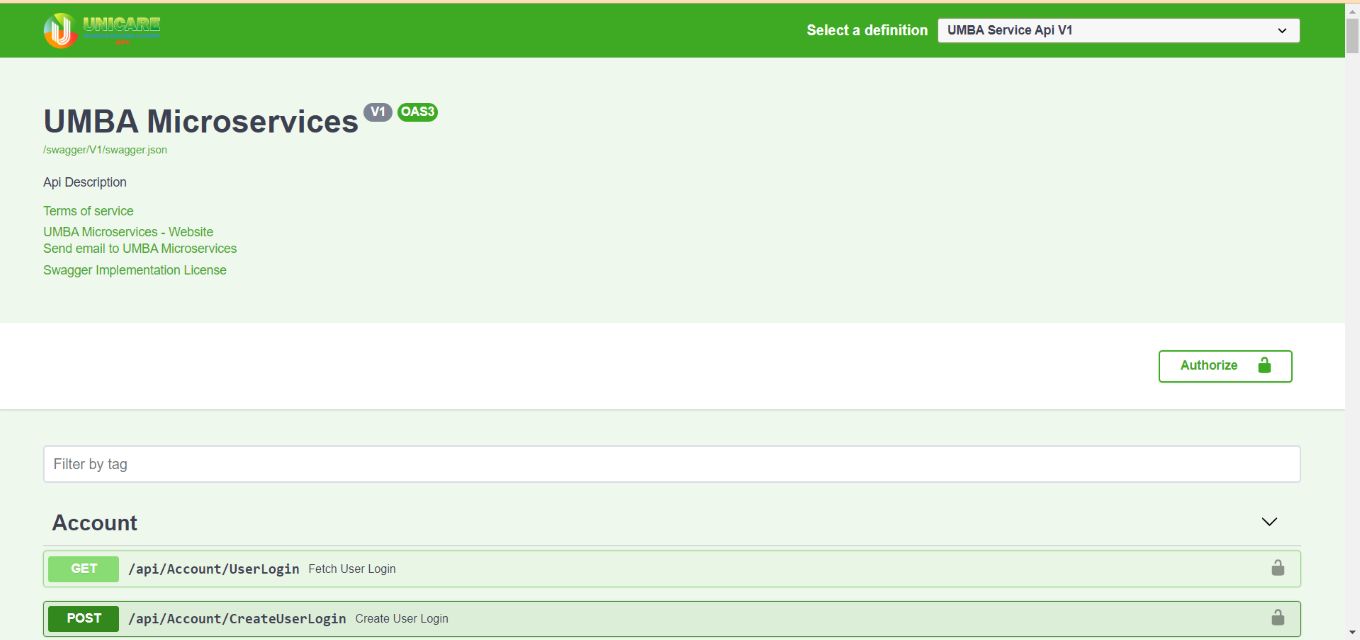This screenshot has width=1360, height=640.
Task: Click Send email to UMBA Microservices
Action: 140,249
